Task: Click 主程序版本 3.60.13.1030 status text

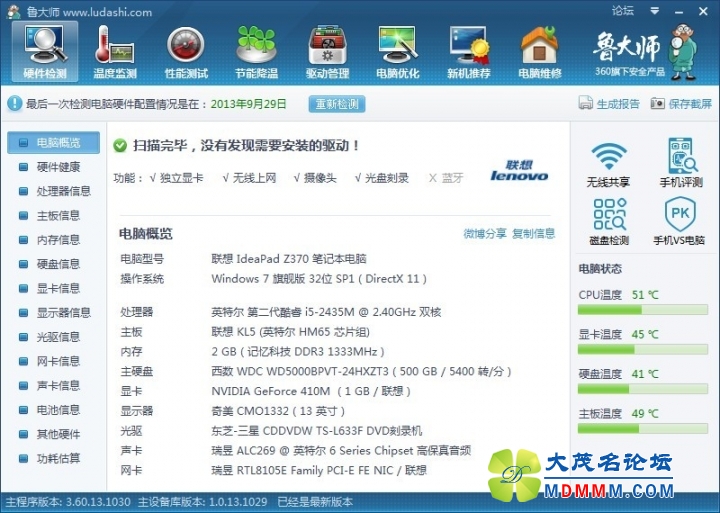Action: [x=68, y=502]
